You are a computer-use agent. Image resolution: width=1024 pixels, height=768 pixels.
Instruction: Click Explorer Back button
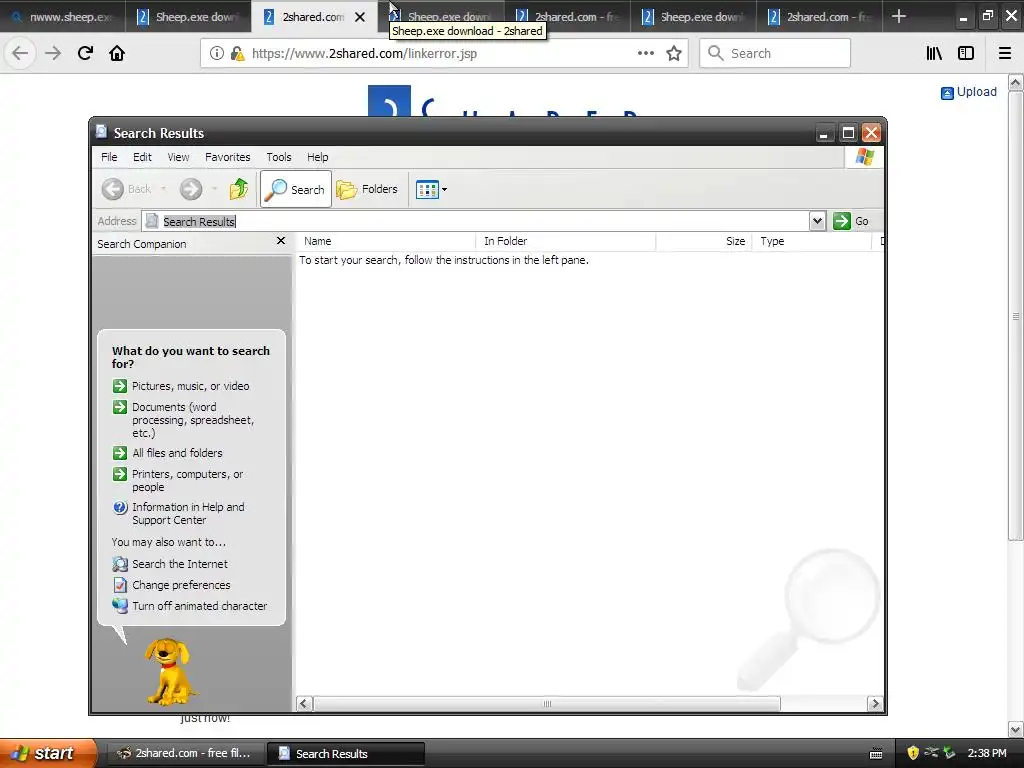[x=127, y=189]
